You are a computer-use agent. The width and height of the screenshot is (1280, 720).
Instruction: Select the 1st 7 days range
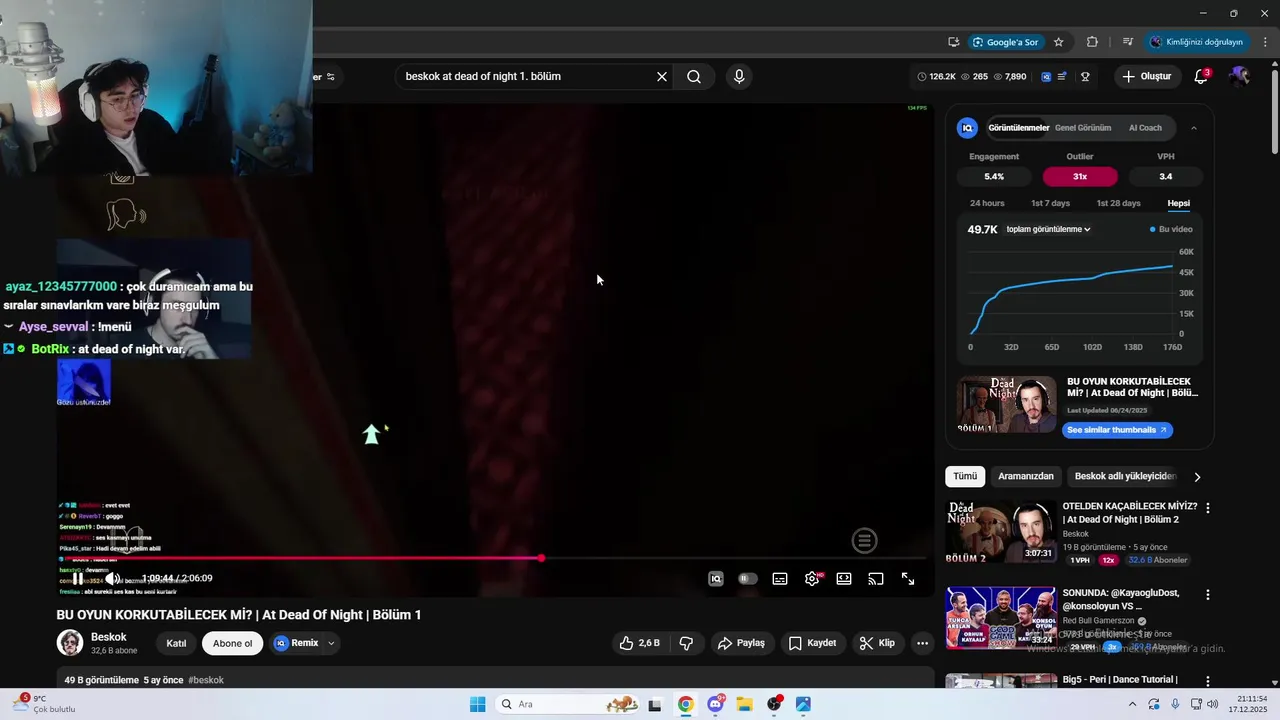[1050, 203]
